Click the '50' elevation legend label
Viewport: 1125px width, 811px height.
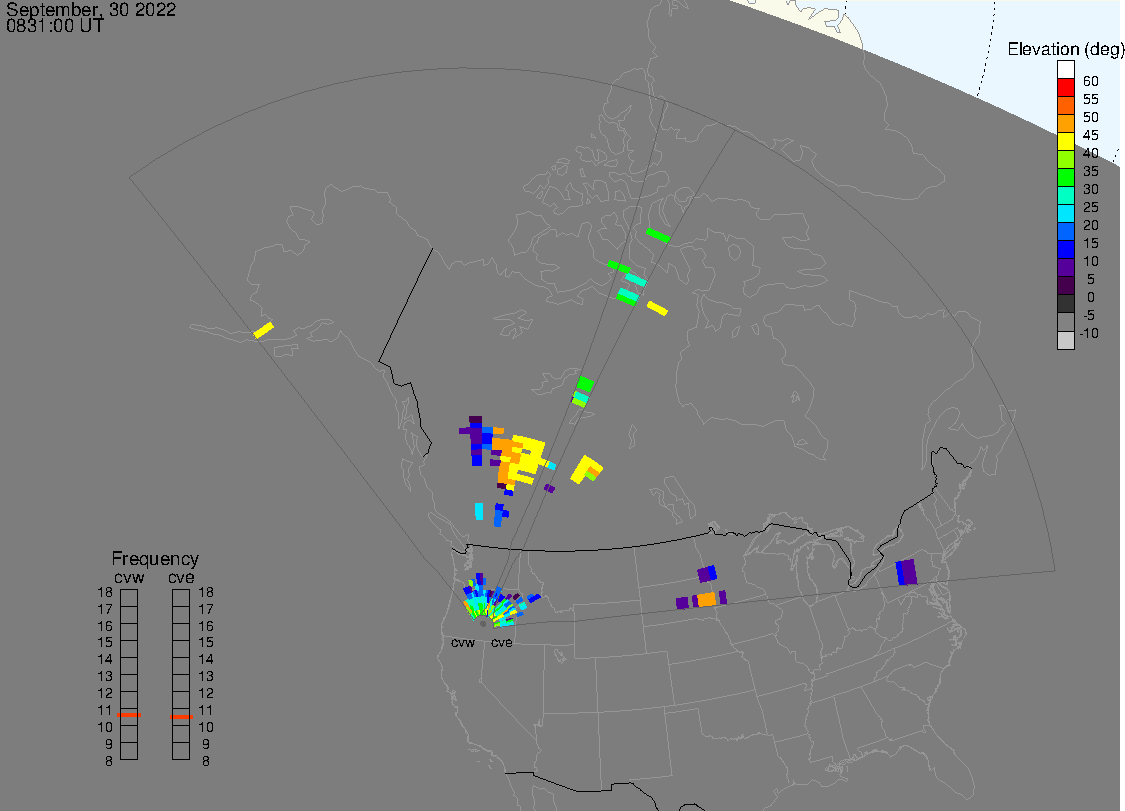coord(1091,117)
